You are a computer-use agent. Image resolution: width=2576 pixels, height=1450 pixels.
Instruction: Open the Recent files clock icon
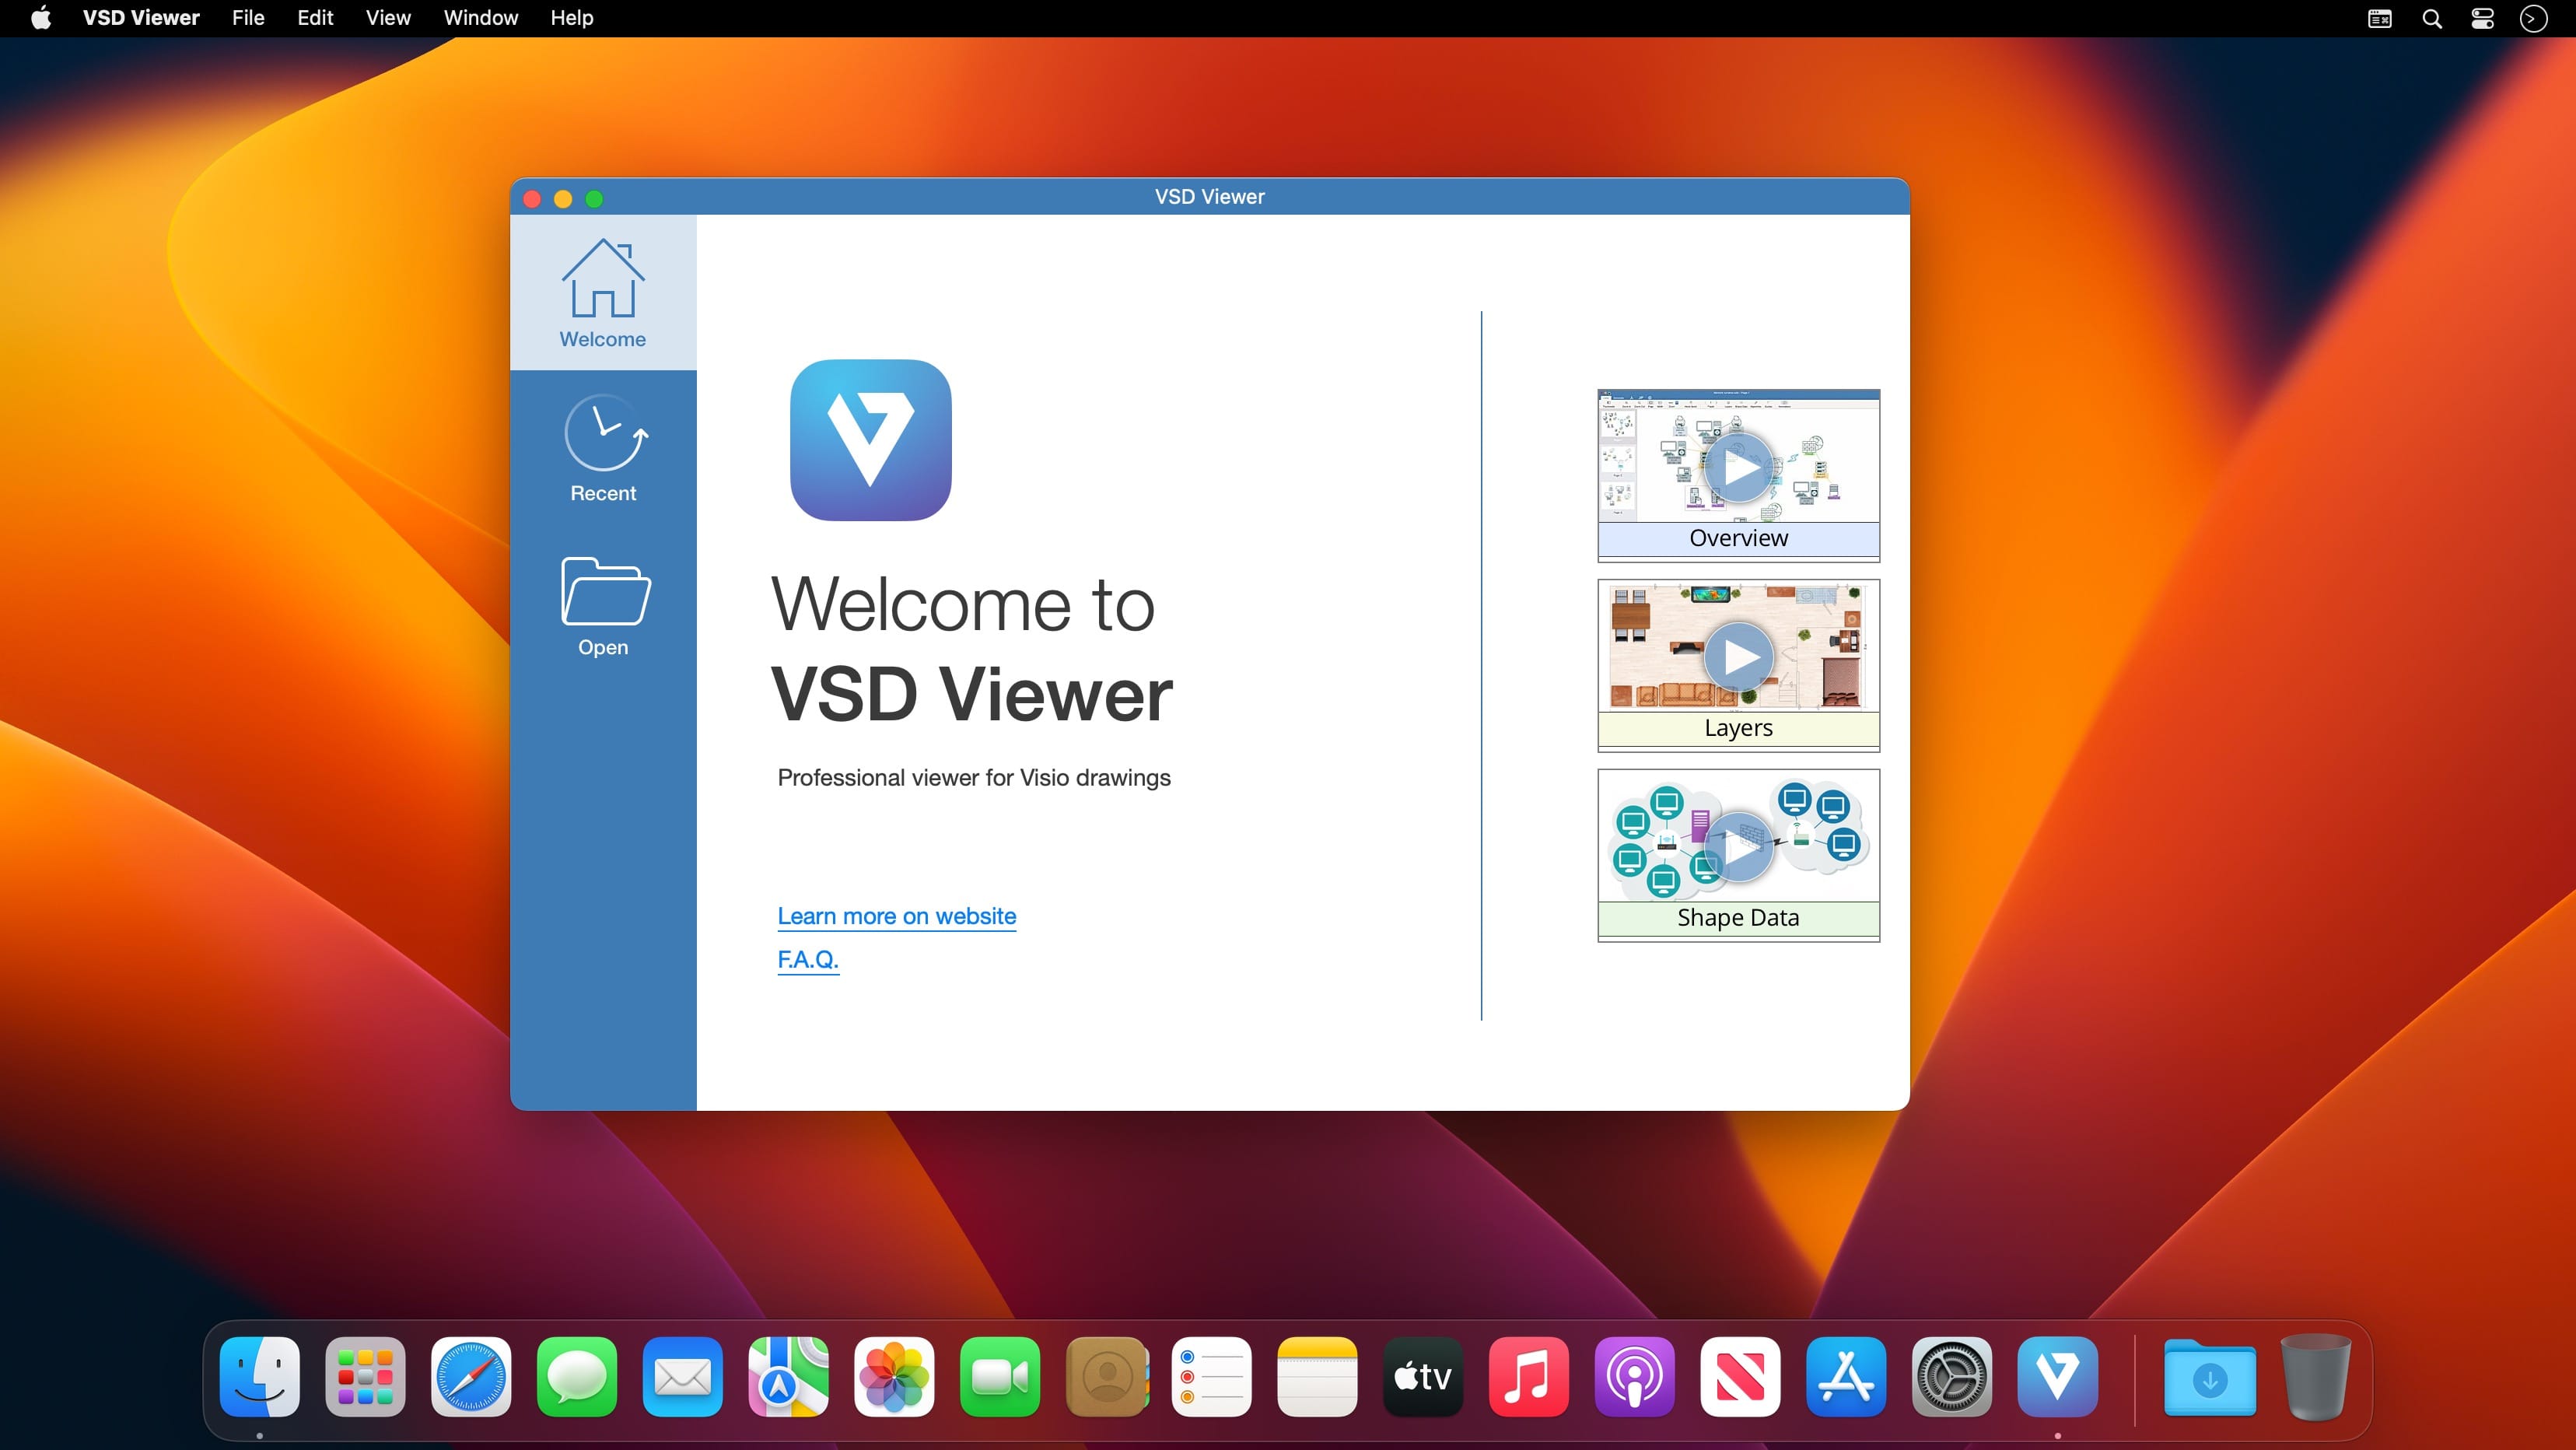(x=606, y=432)
